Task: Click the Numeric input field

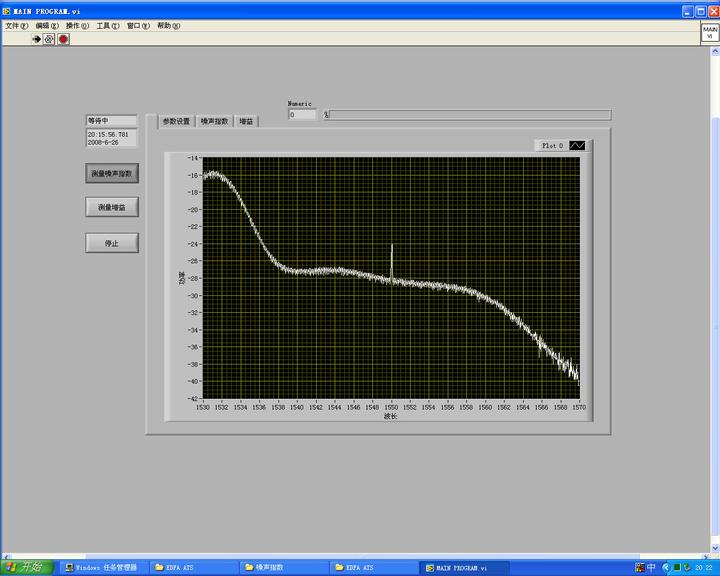Action: (x=302, y=114)
